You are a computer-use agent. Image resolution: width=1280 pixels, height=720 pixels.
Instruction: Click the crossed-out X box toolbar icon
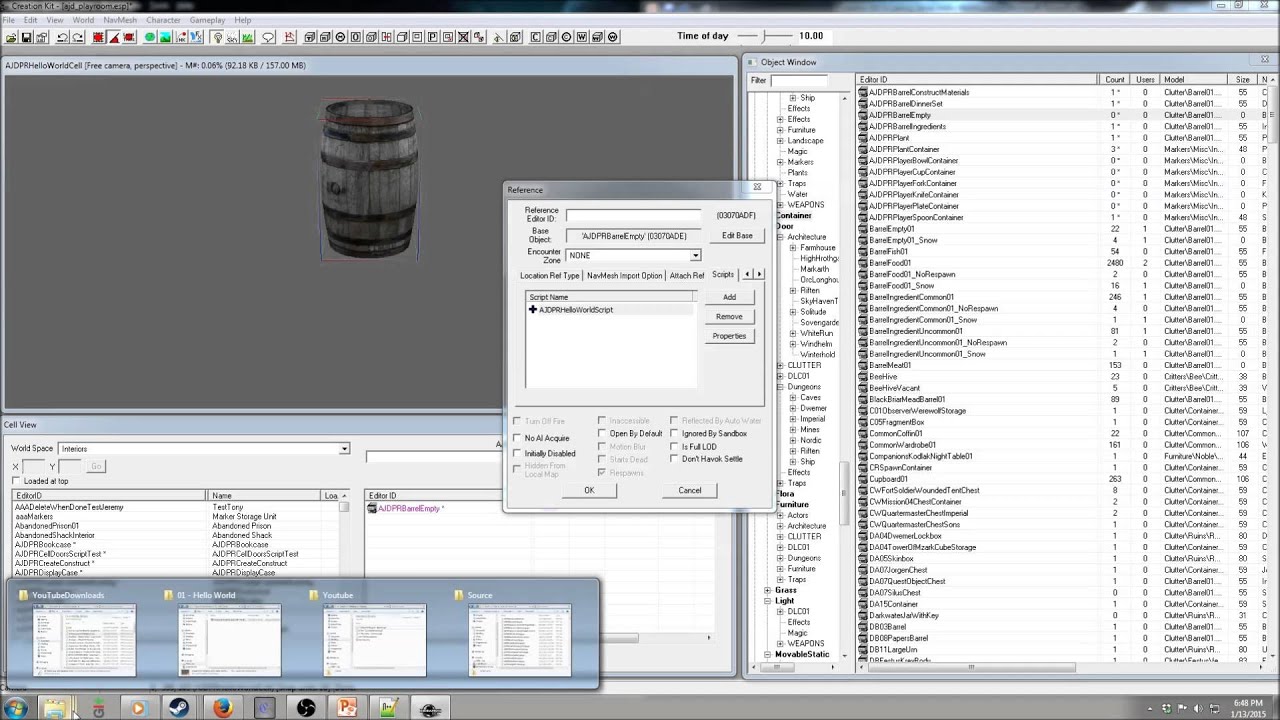click(x=463, y=37)
